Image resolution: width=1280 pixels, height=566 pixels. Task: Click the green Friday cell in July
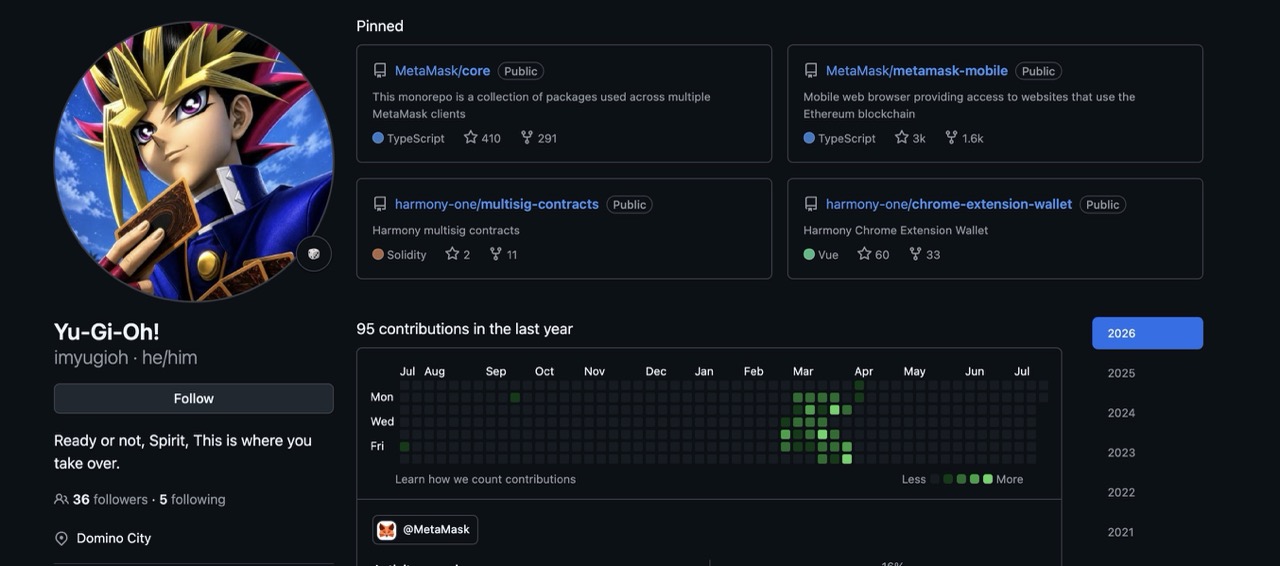coord(405,446)
